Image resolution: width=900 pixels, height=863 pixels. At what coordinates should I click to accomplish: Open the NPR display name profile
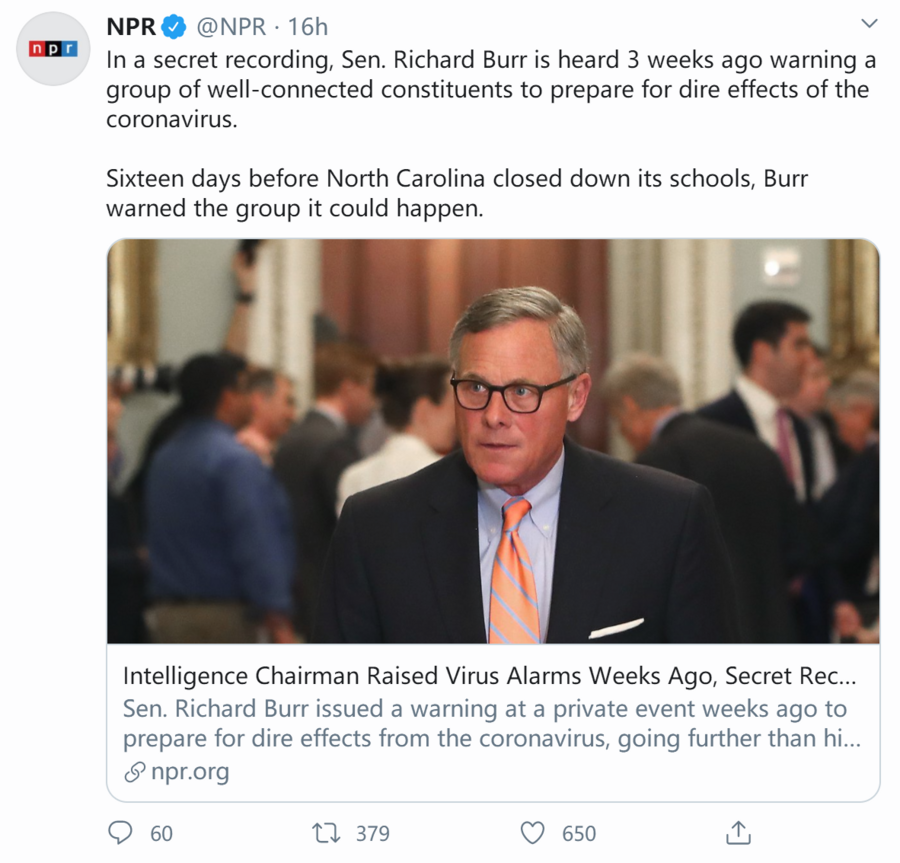(x=131, y=26)
